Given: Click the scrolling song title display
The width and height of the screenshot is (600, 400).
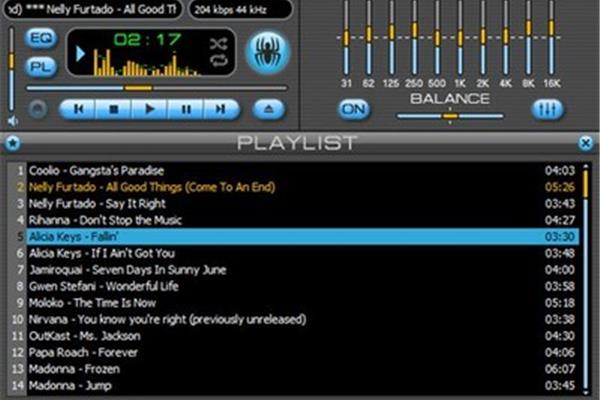Looking at the screenshot, I should tap(92, 9).
